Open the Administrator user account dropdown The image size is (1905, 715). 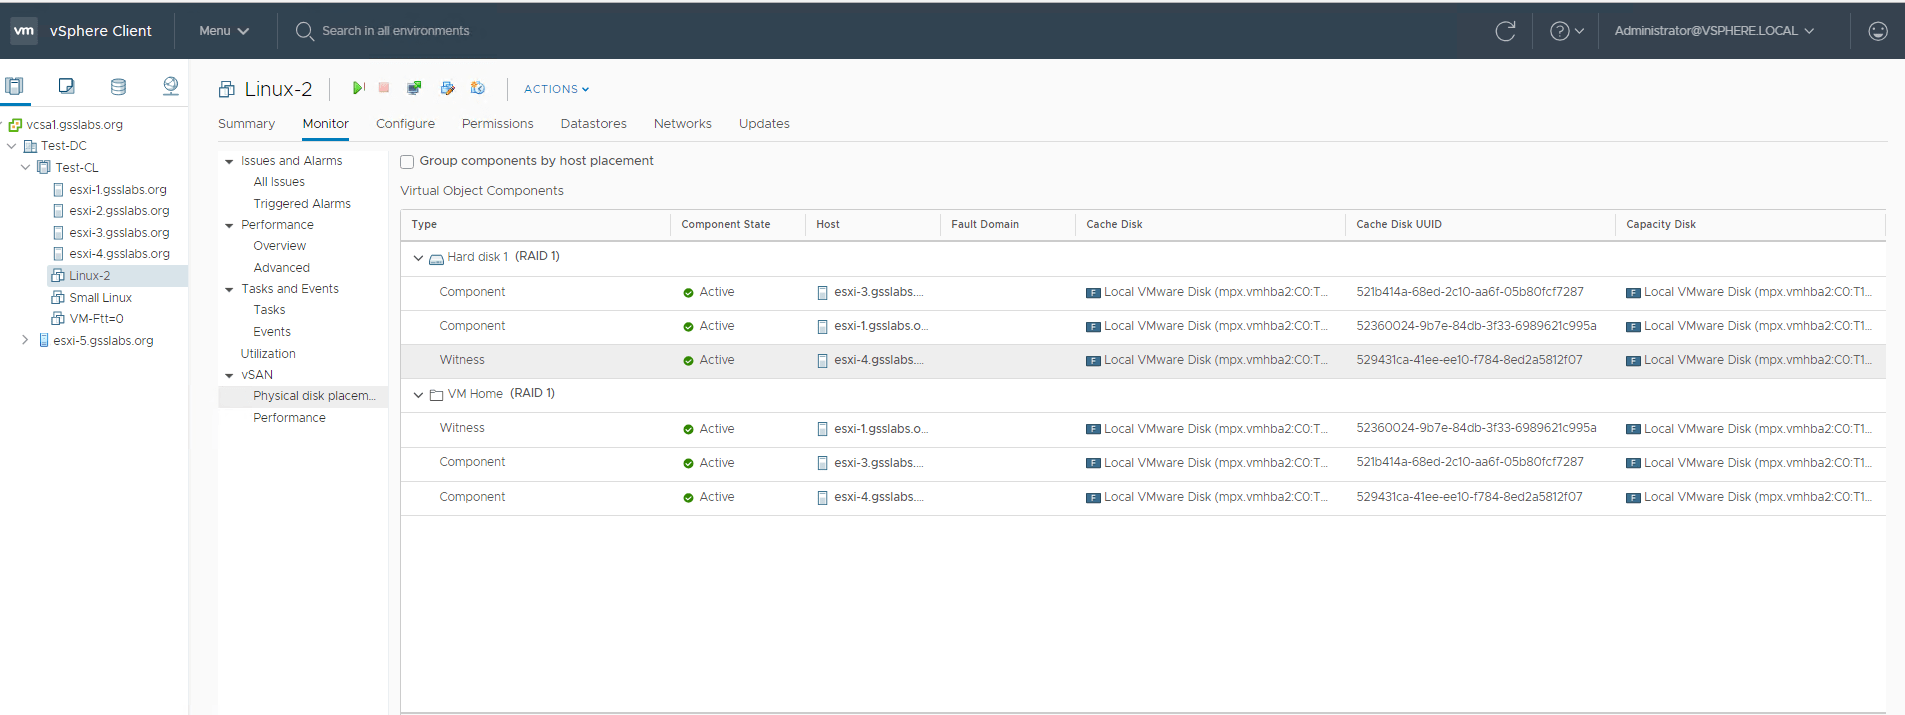1713,31
